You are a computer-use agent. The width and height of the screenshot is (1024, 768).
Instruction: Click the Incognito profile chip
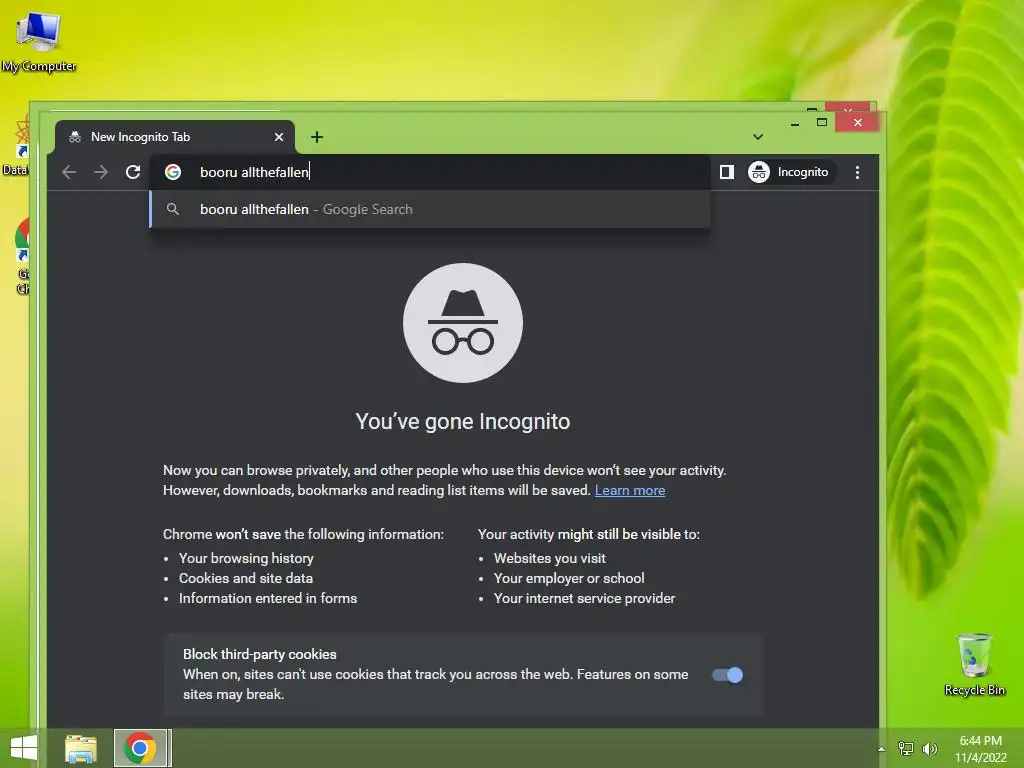tap(790, 172)
